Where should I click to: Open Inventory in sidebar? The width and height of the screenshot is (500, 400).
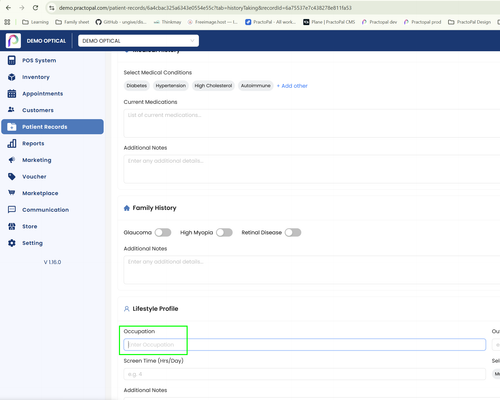(x=52, y=77)
